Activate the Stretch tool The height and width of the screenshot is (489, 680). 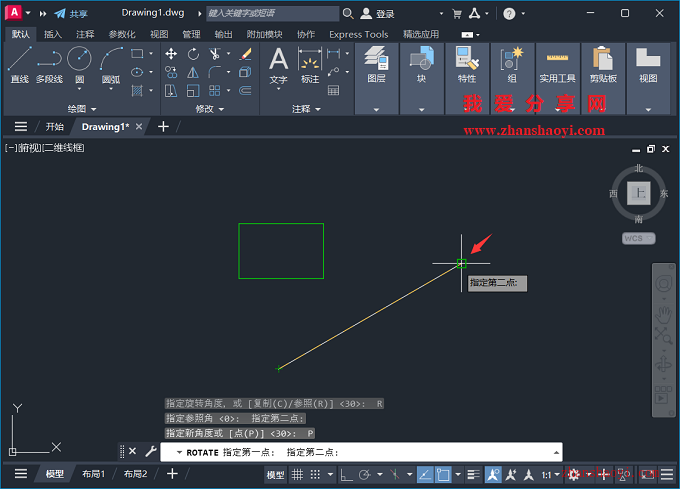click(x=171, y=91)
